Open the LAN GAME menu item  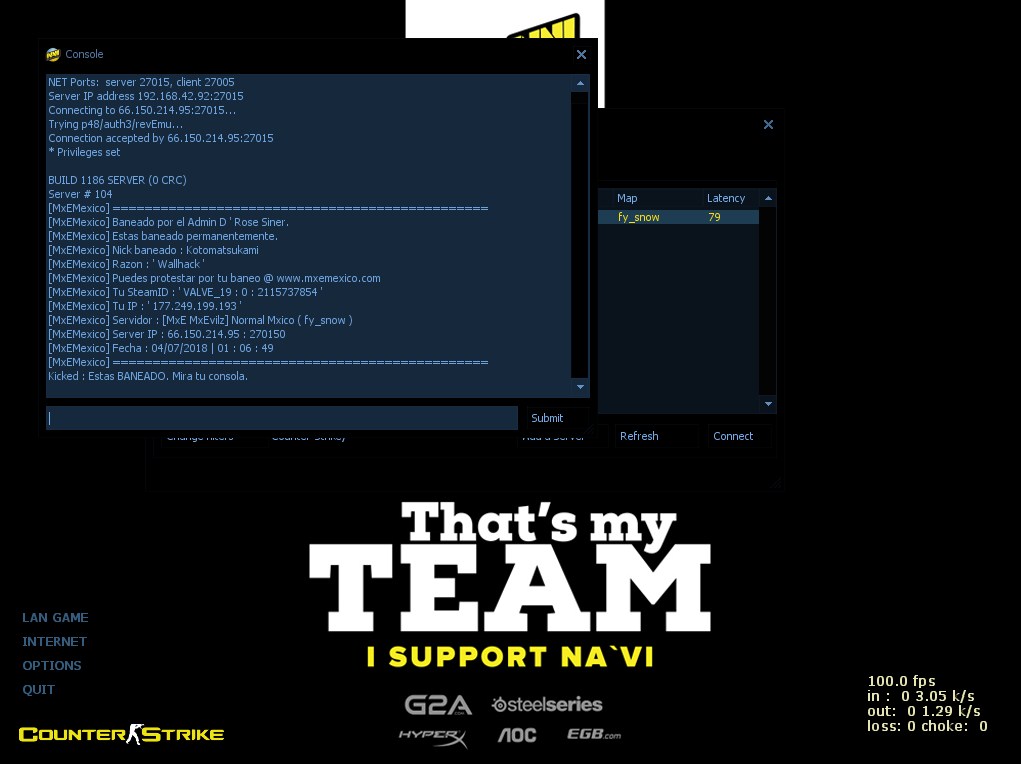(x=55, y=617)
